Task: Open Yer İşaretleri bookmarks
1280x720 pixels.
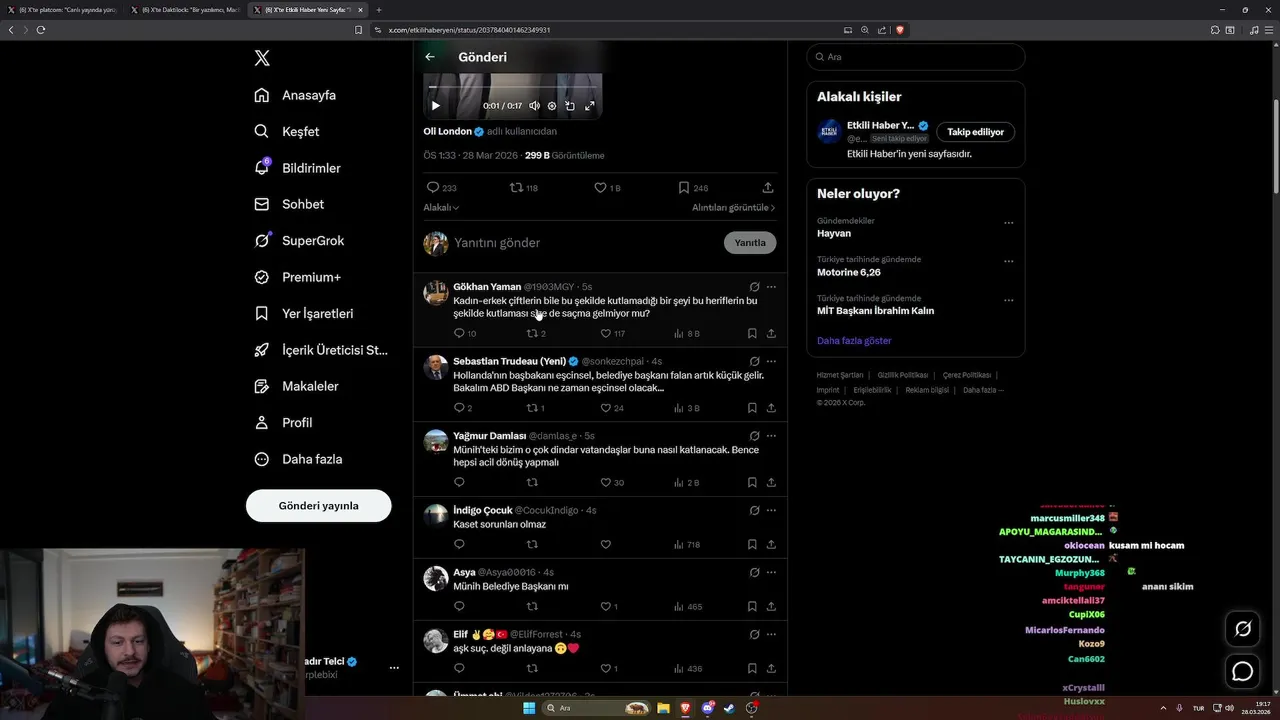Action: click(x=304, y=313)
